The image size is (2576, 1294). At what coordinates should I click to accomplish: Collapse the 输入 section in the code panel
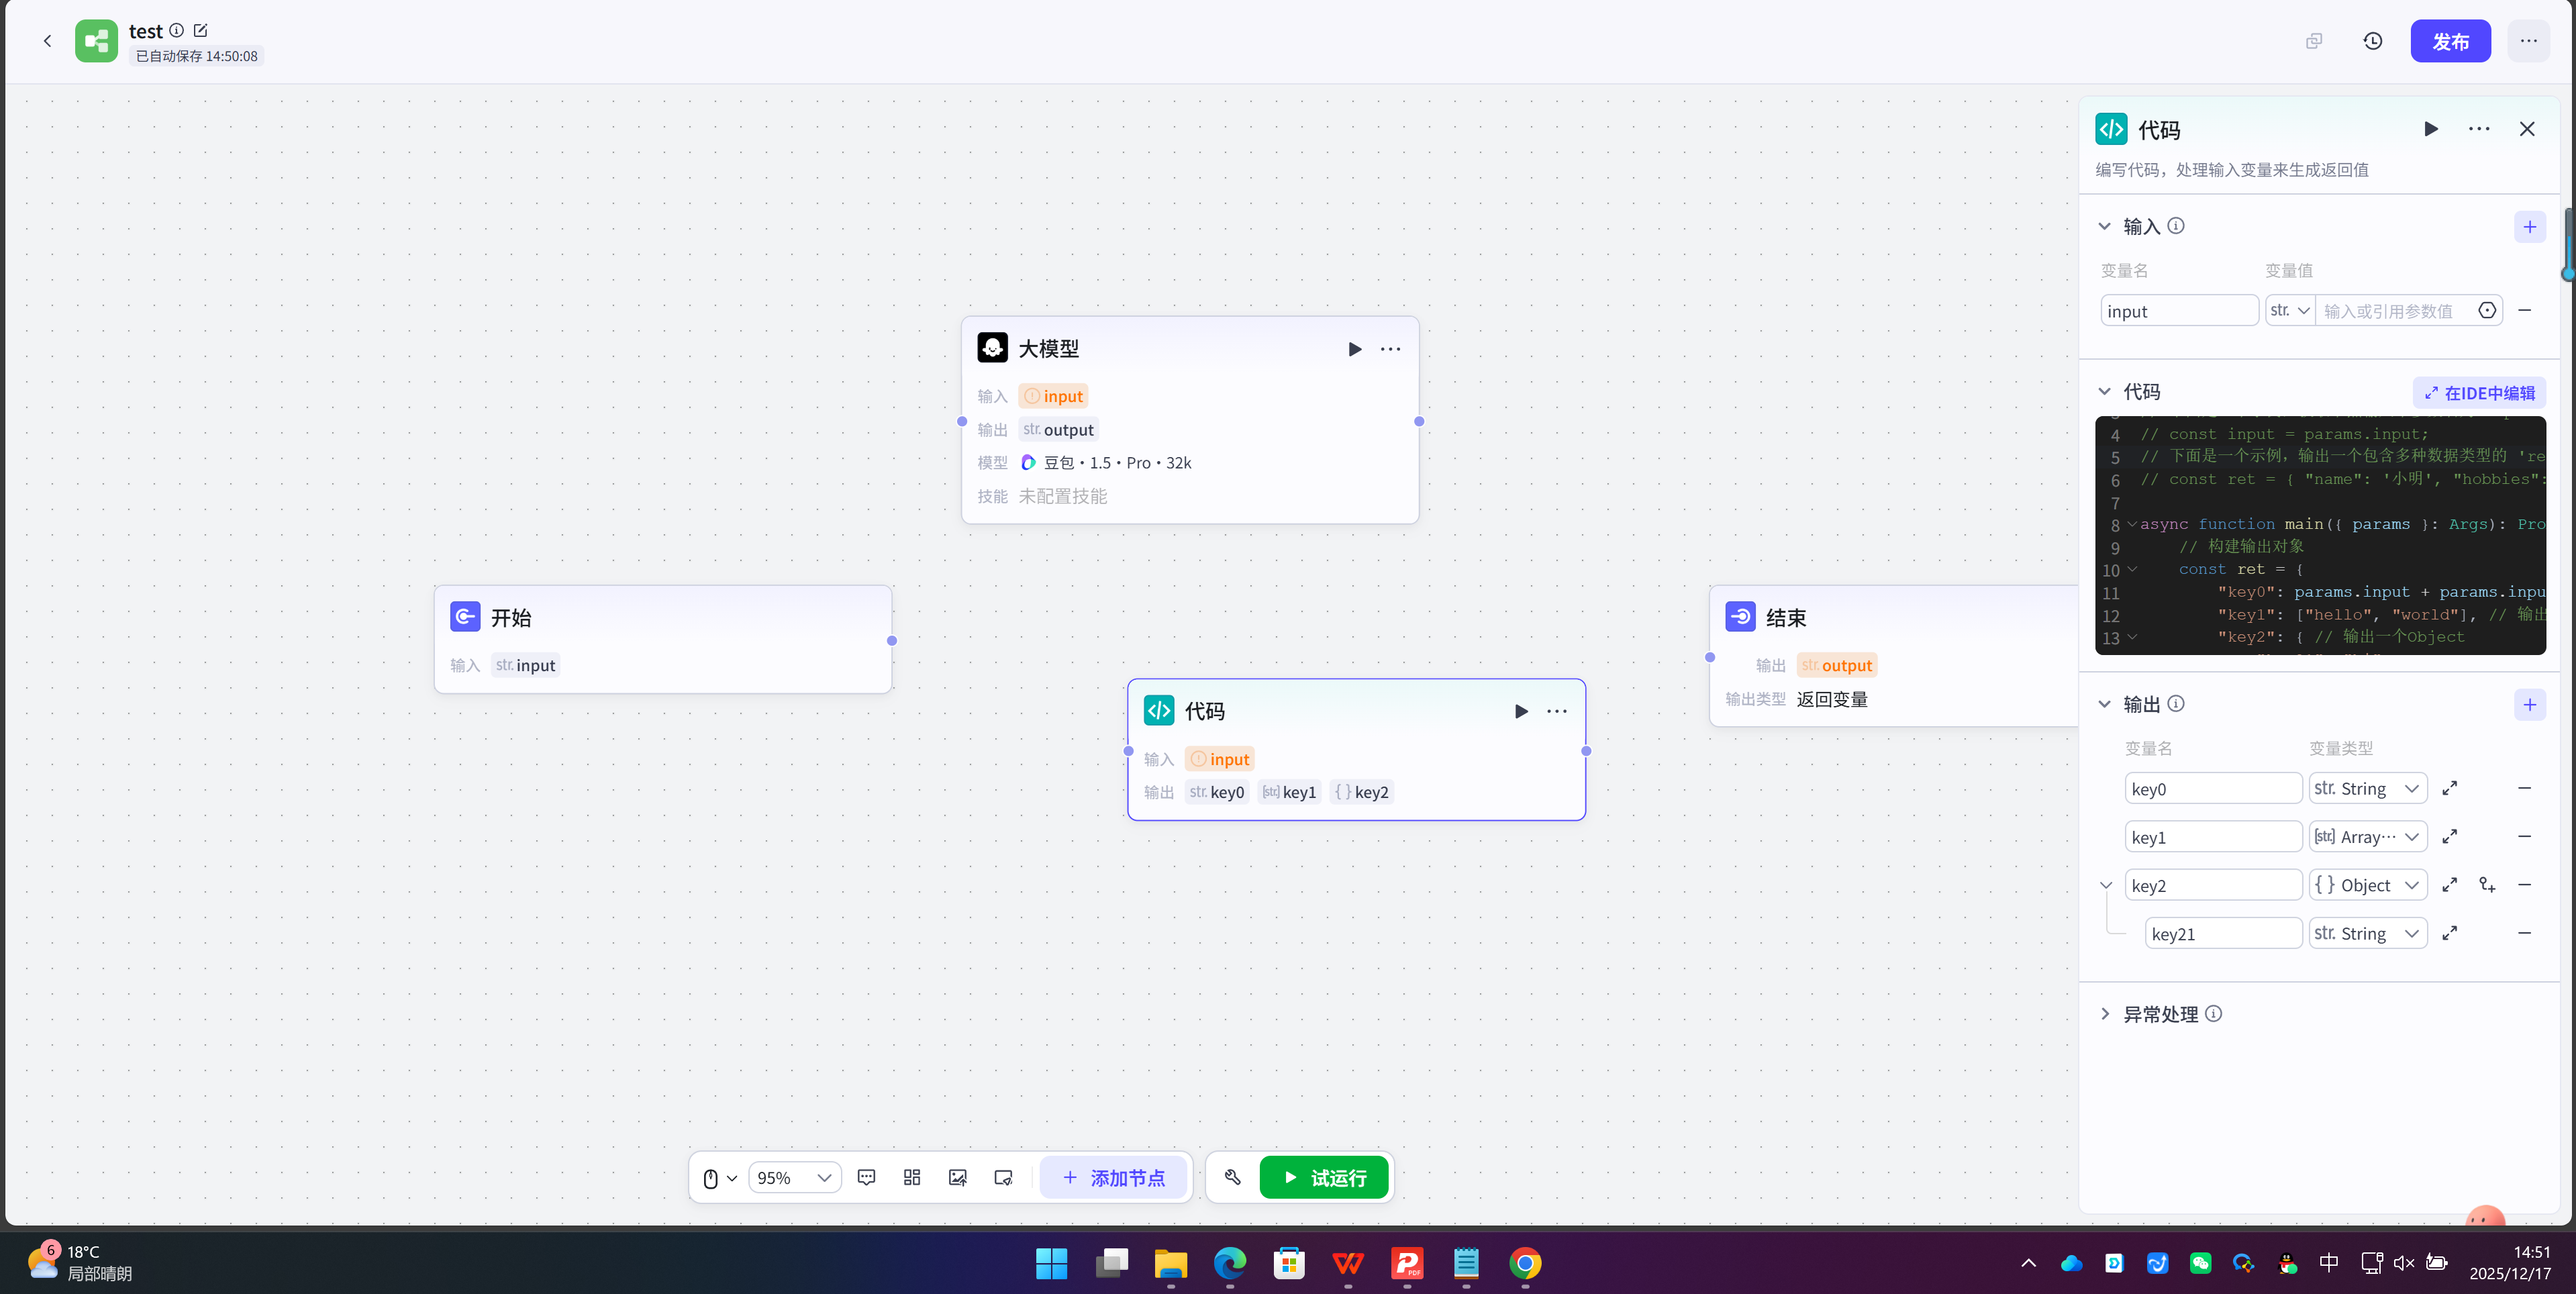point(2104,227)
